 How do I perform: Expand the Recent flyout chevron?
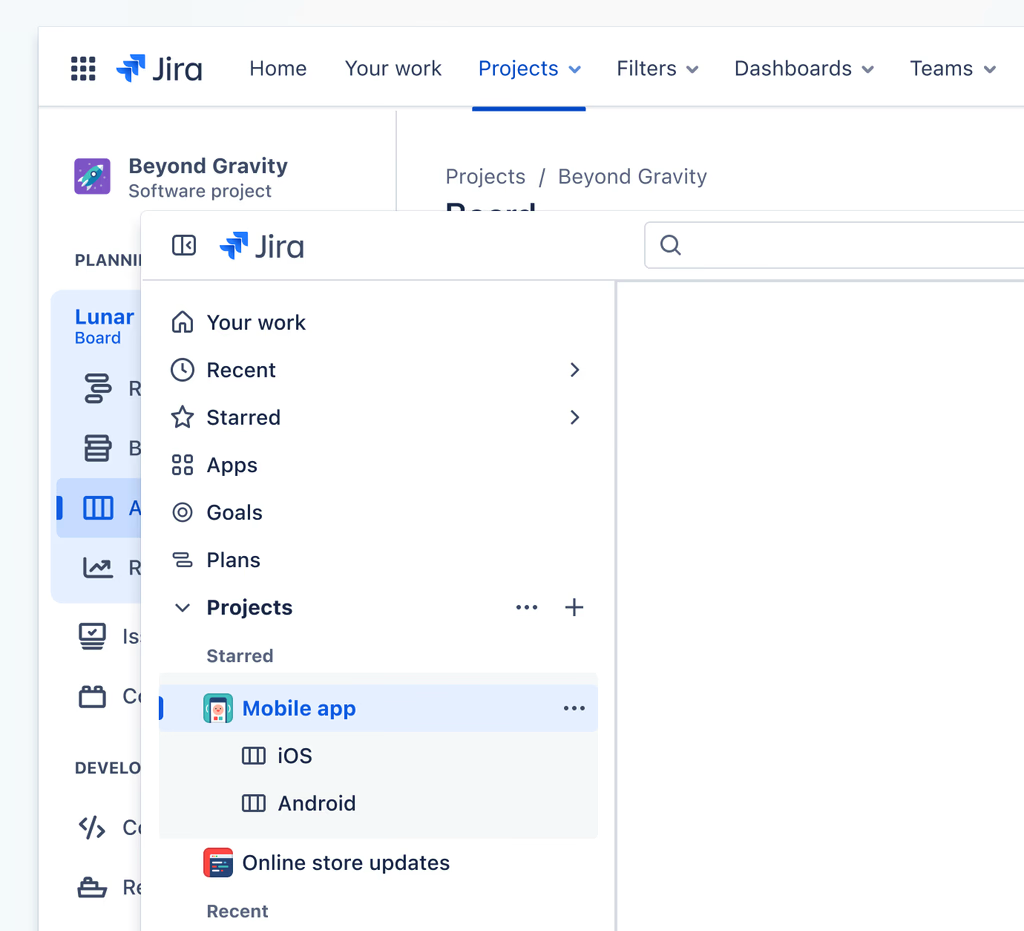point(575,370)
